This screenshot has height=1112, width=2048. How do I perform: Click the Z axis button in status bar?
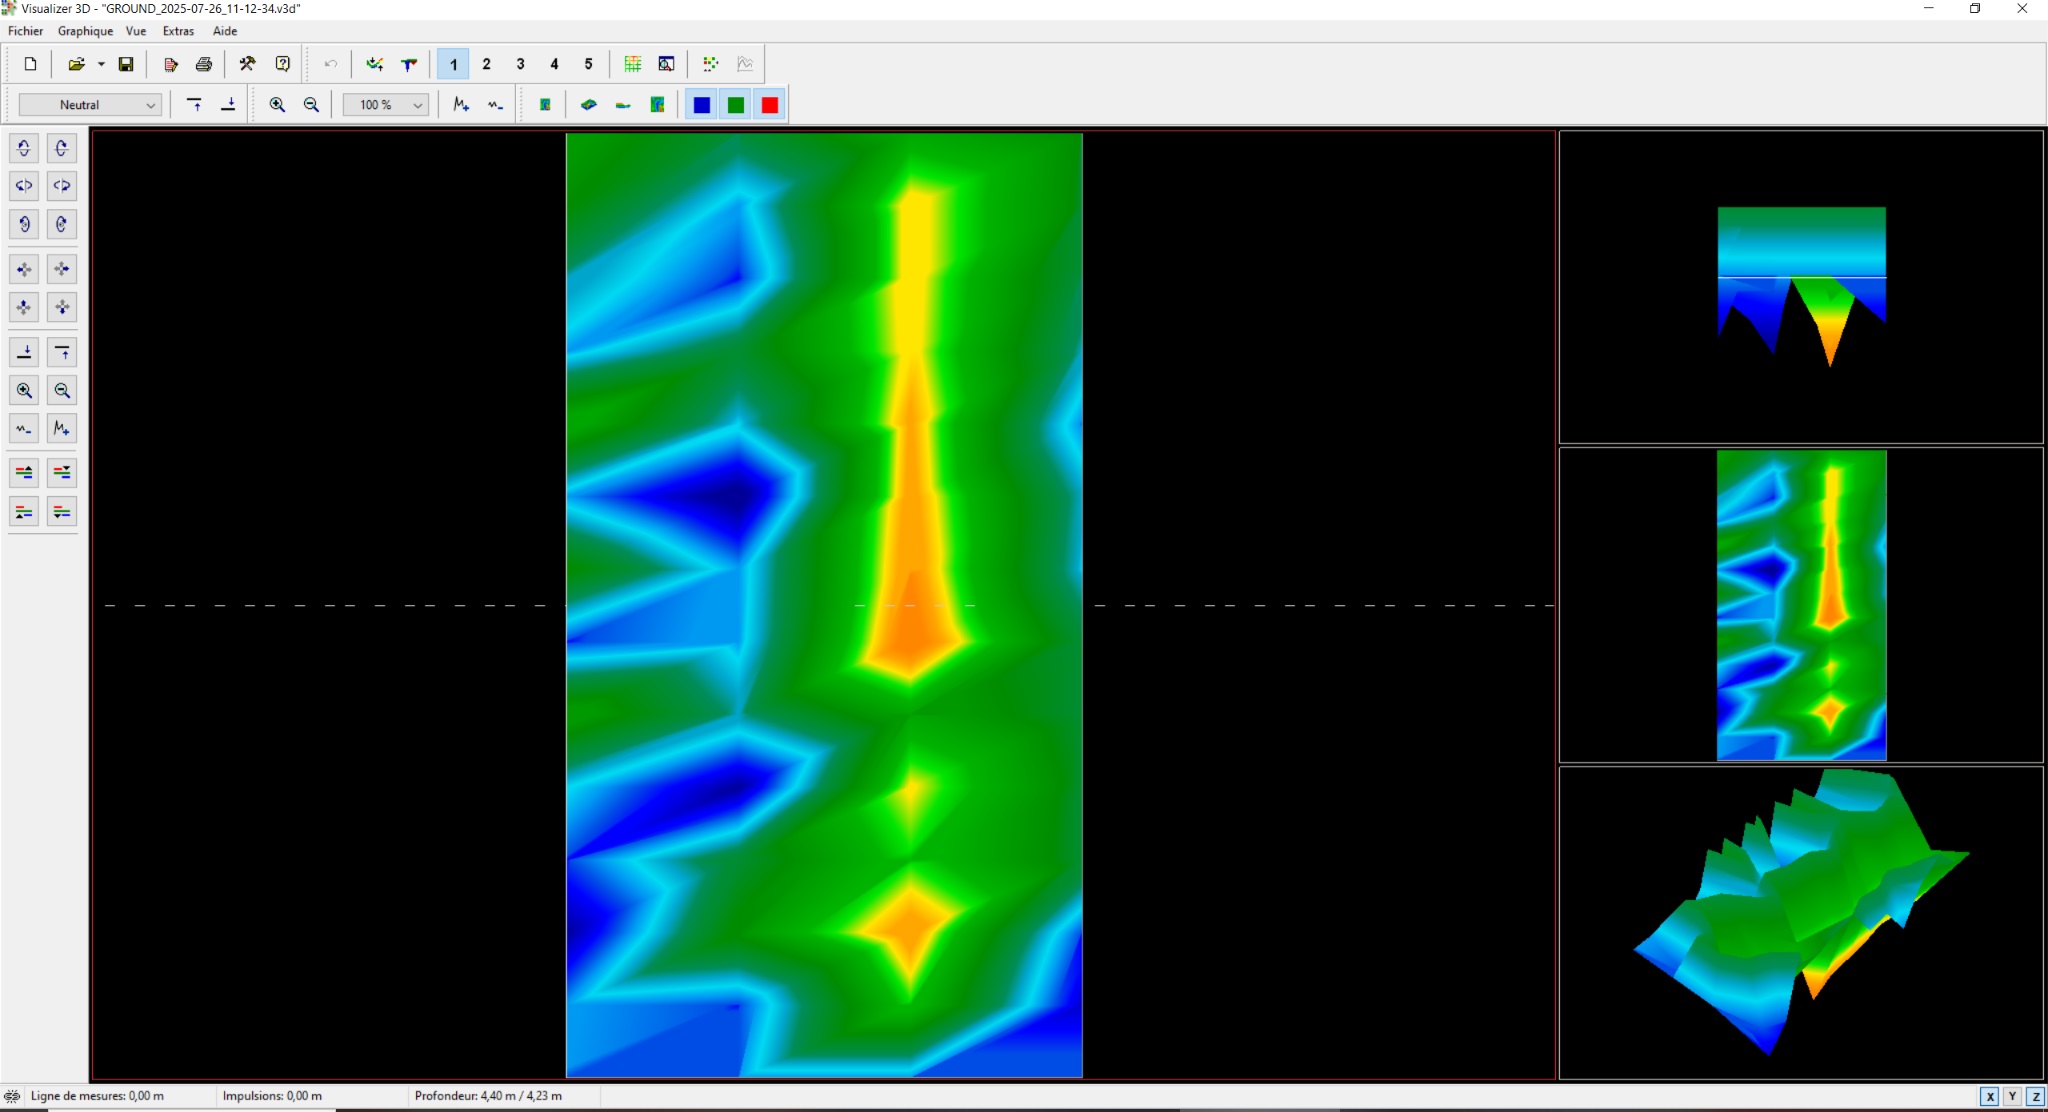point(2035,1096)
